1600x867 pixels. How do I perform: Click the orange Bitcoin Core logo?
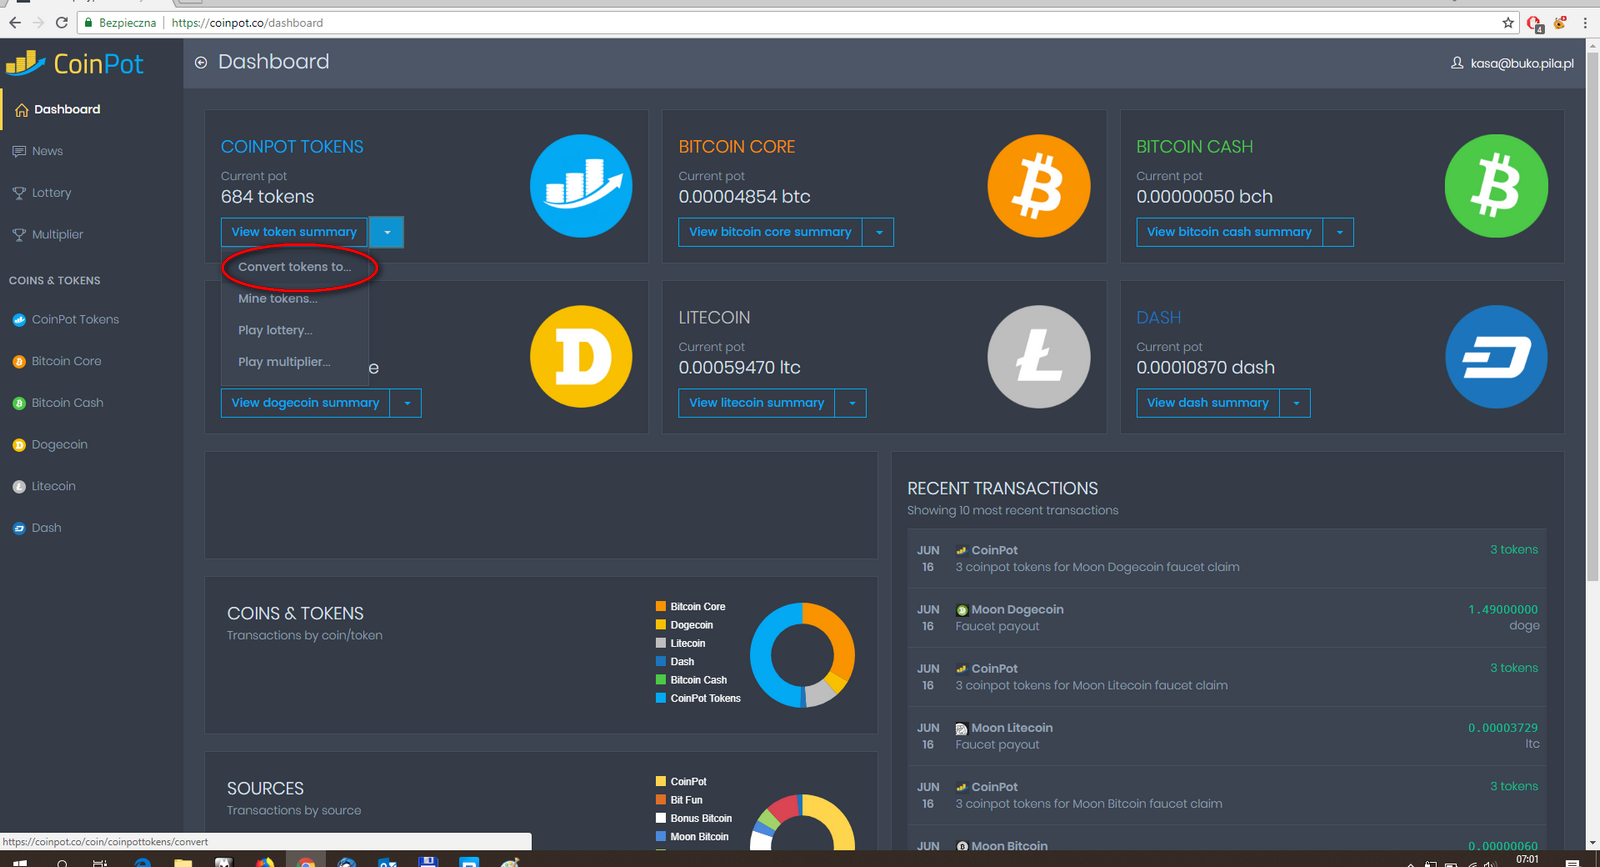[1039, 186]
